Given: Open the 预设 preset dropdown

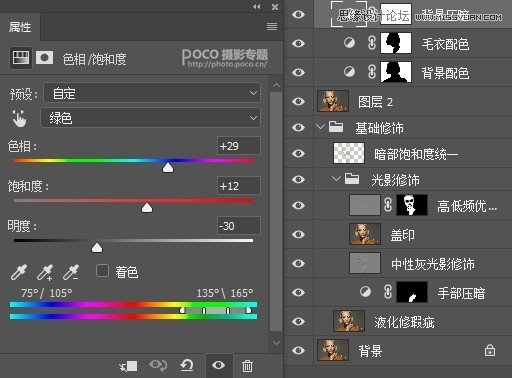Looking at the screenshot, I should tap(152, 93).
